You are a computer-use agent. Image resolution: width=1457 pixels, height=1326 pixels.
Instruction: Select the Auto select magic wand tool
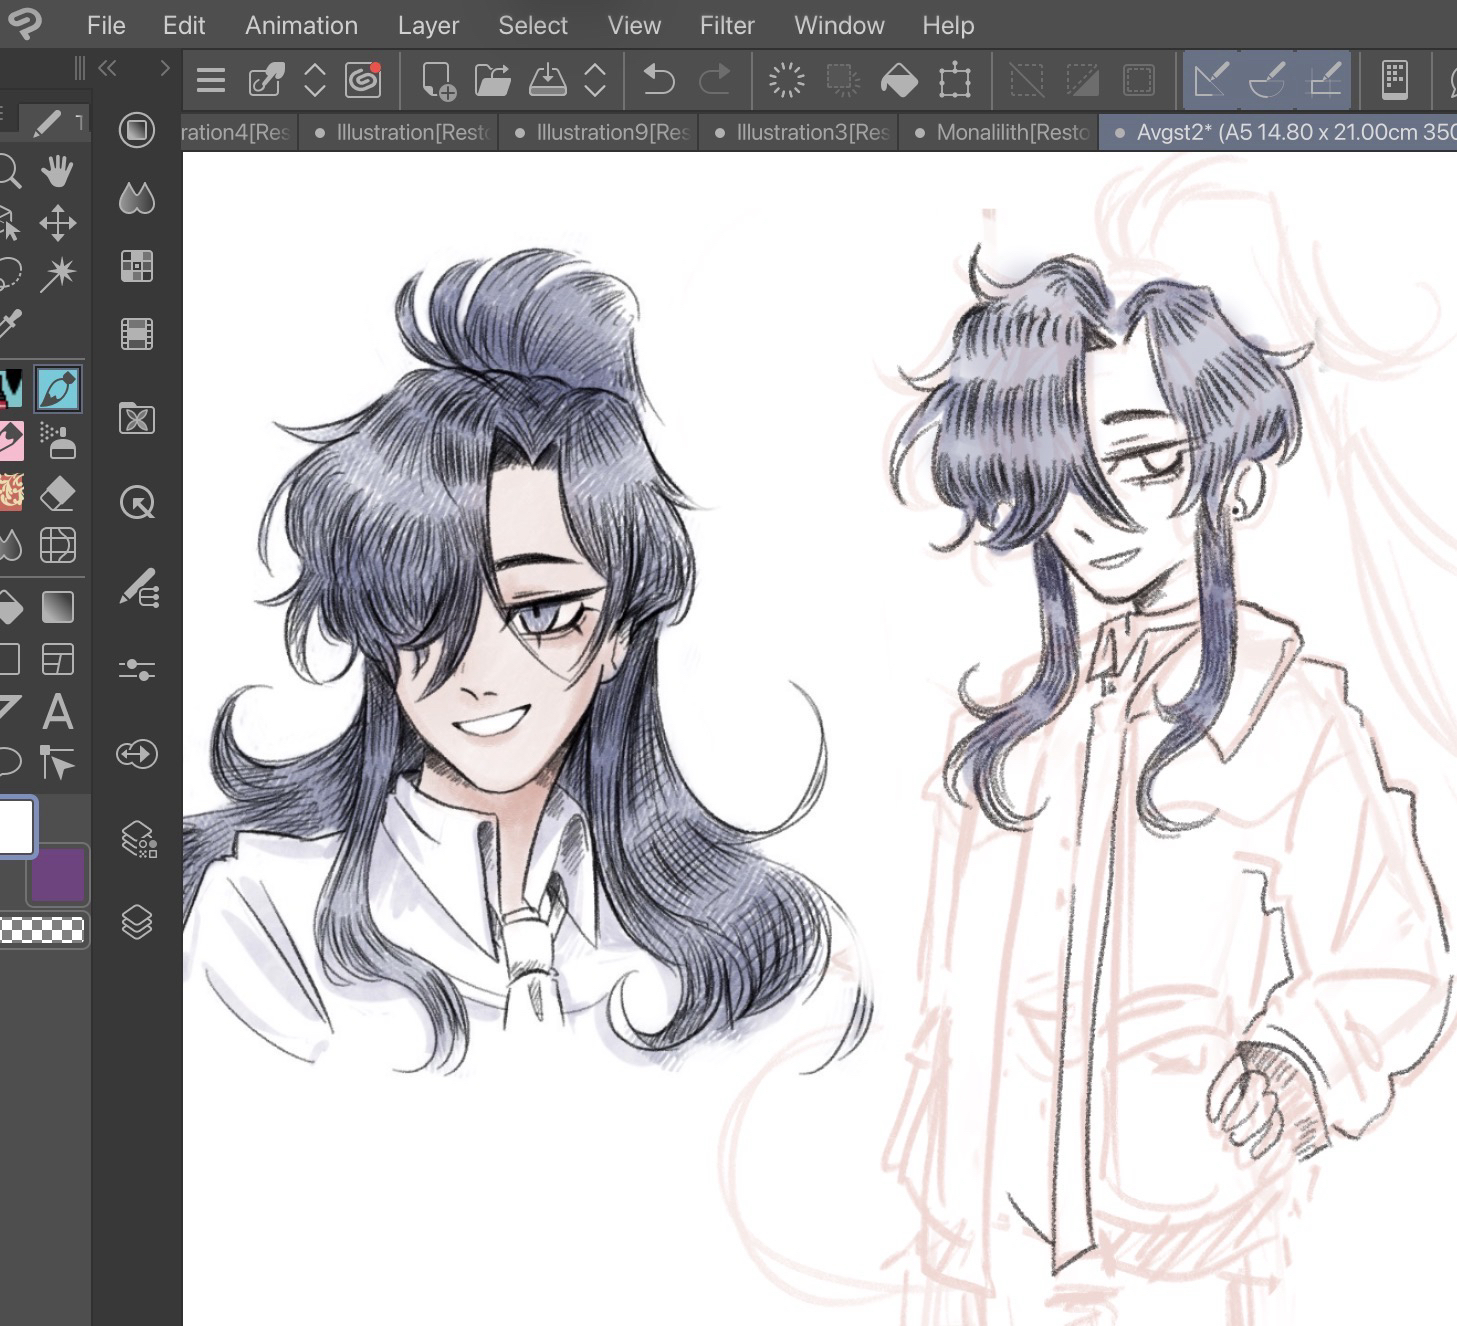point(58,273)
